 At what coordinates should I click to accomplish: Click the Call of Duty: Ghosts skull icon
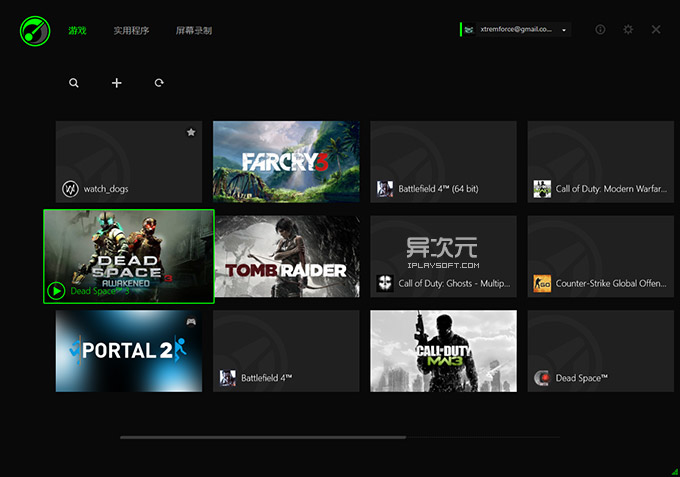click(x=385, y=284)
